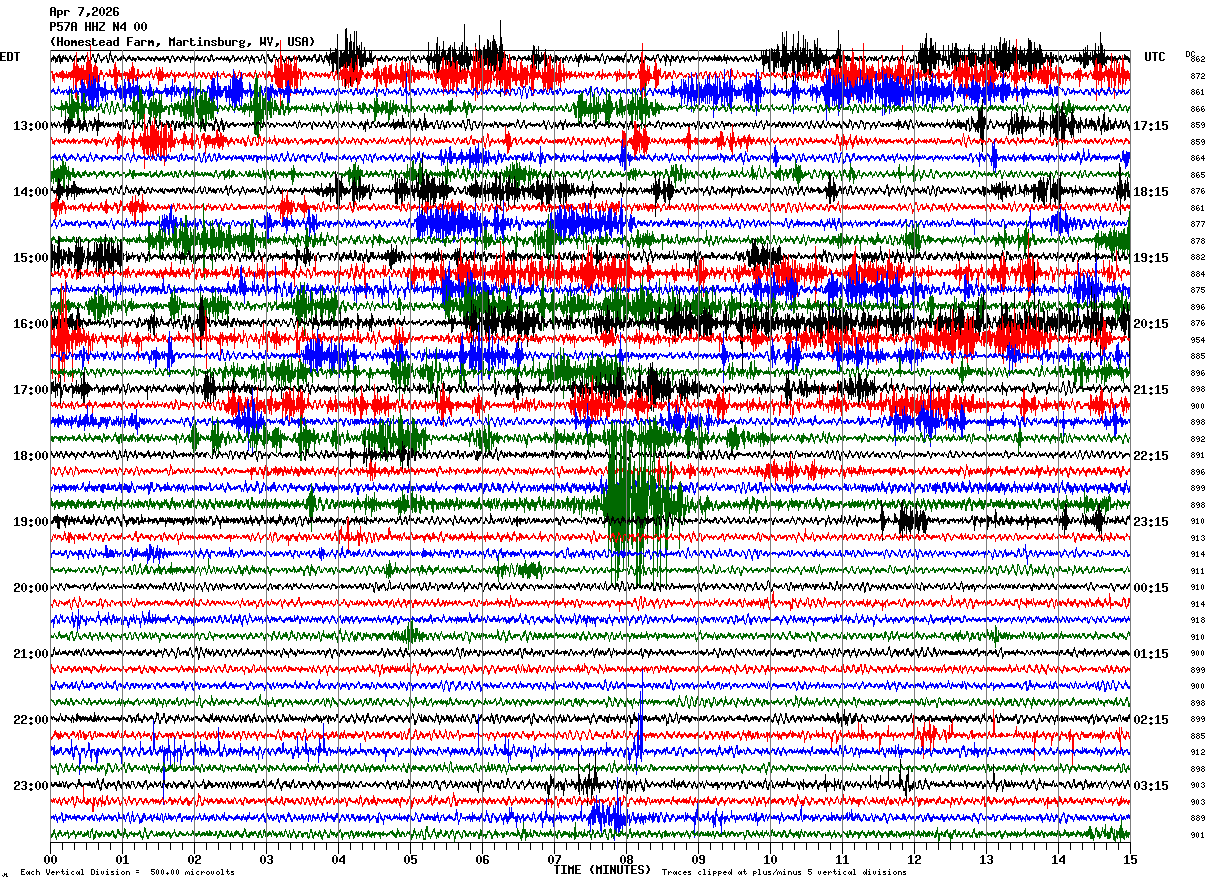Click the DC offset value '912'

(x=1197, y=753)
